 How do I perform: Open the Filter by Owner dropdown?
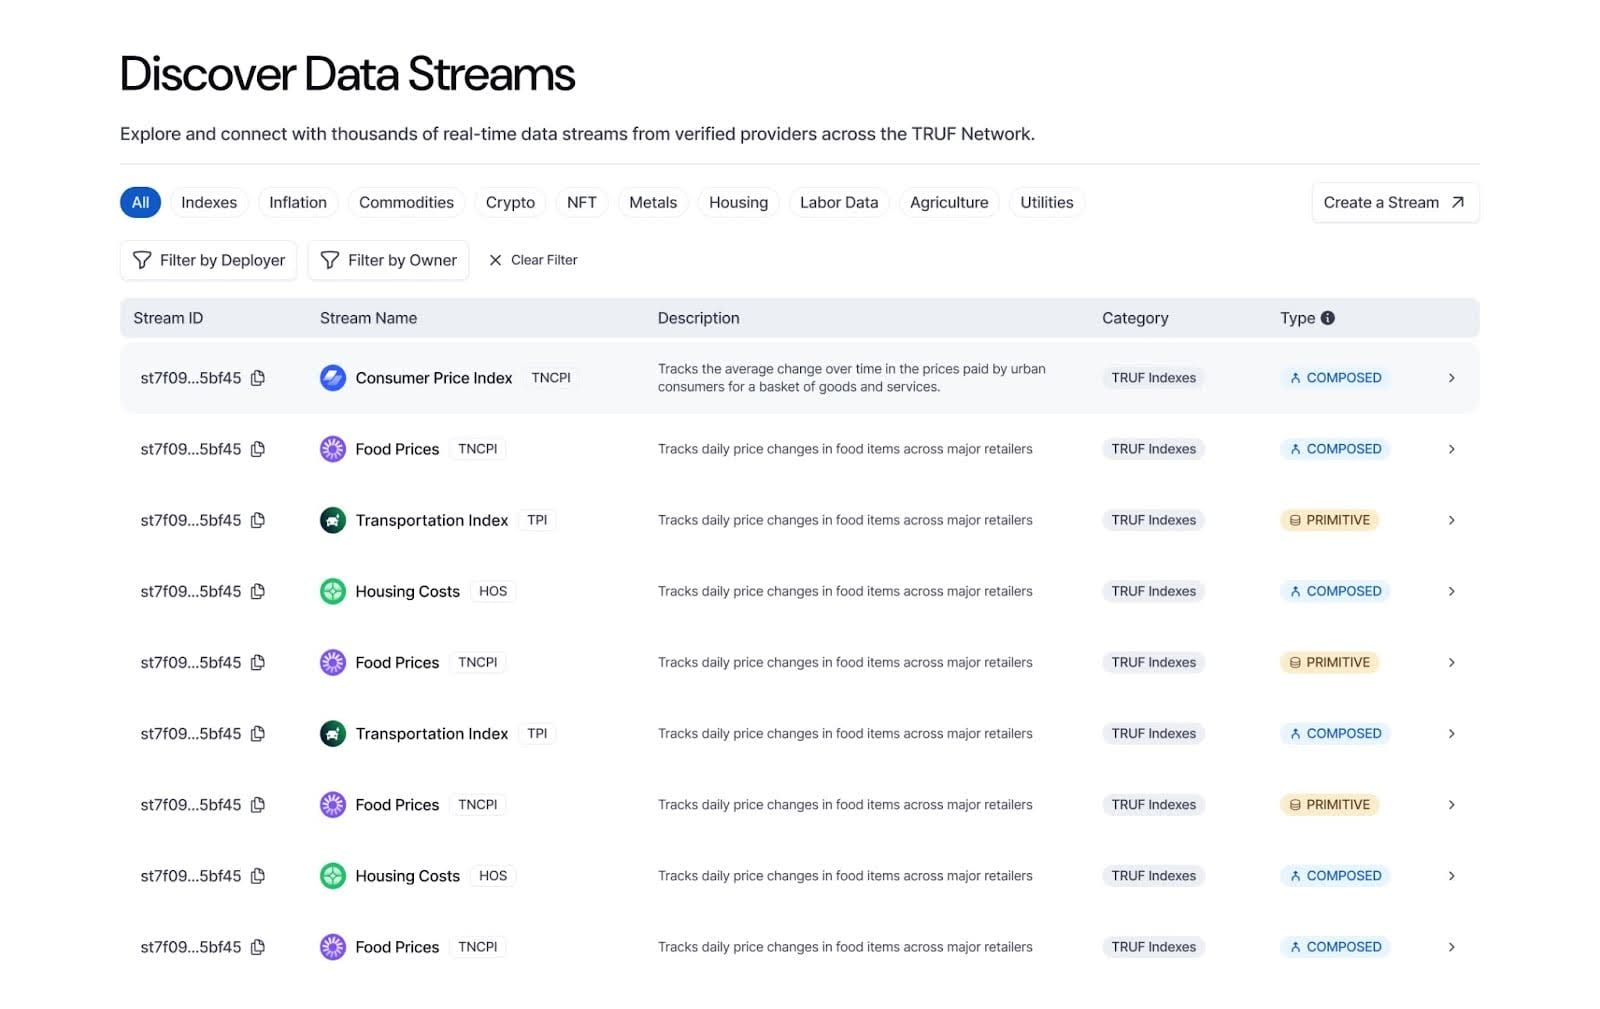click(x=388, y=260)
